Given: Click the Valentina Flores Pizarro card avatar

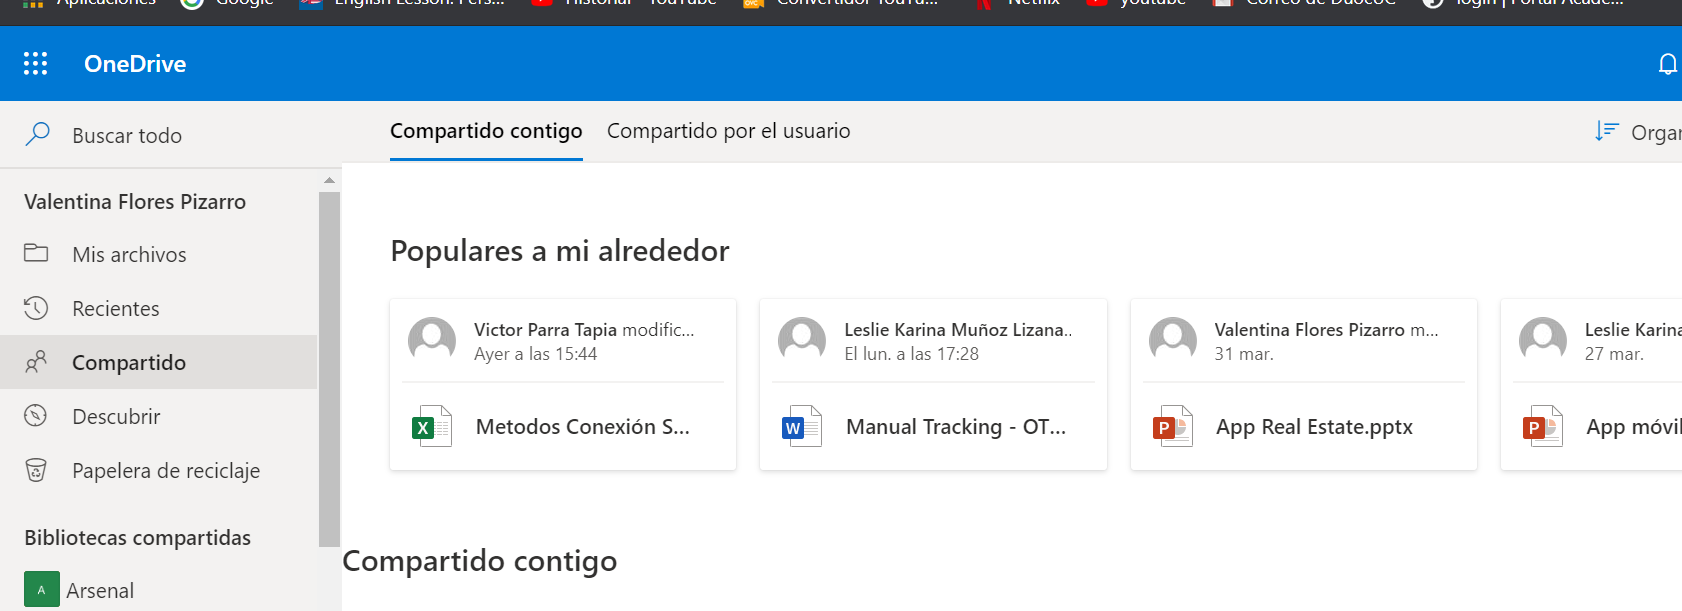Looking at the screenshot, I should (1173, 341).
